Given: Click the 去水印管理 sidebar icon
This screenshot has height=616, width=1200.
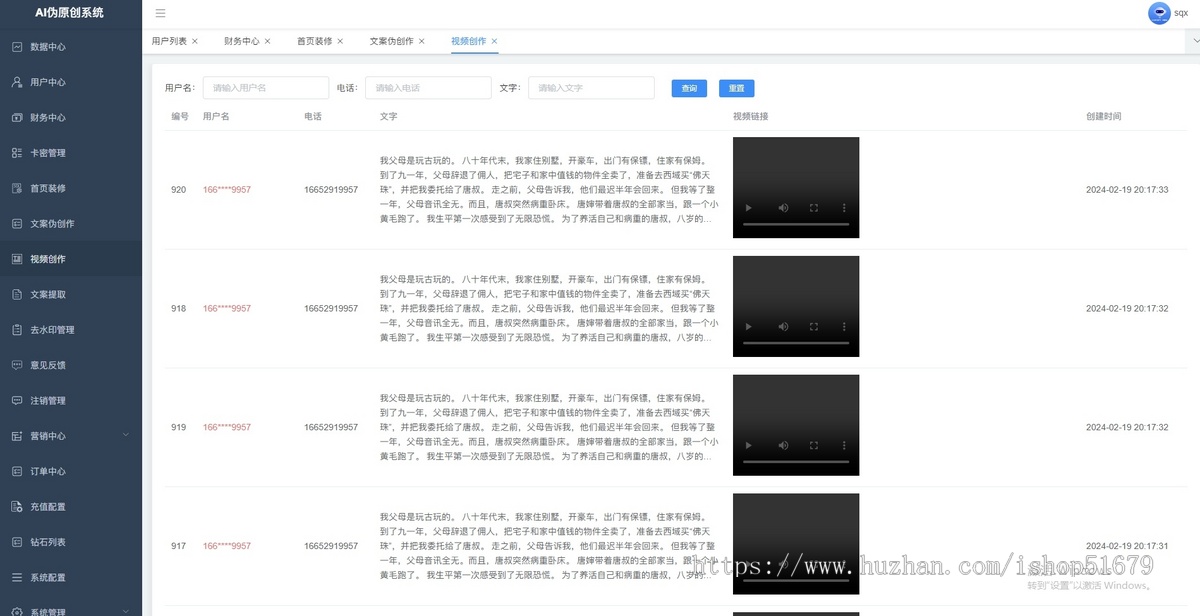Looking at the screenshot, I should (x=17, y=330).
